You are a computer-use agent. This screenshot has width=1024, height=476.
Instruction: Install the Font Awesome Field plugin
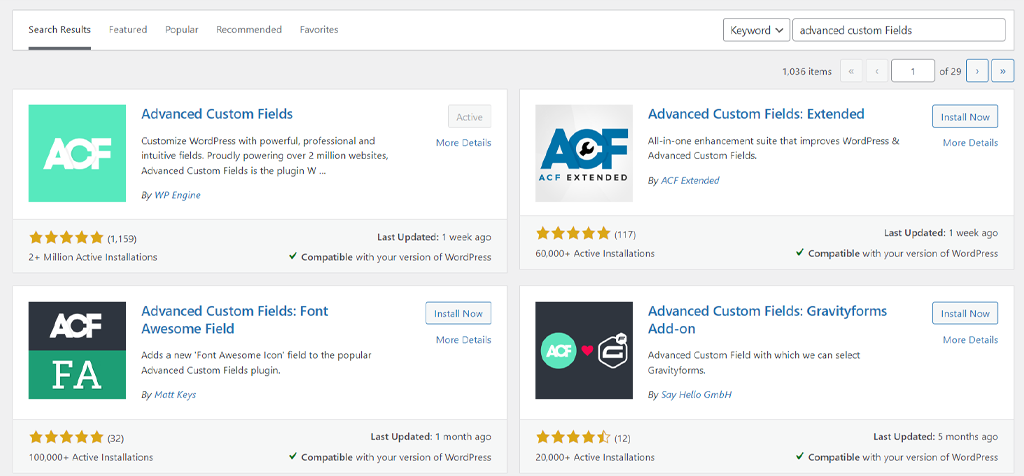click(x=458, y=314)
